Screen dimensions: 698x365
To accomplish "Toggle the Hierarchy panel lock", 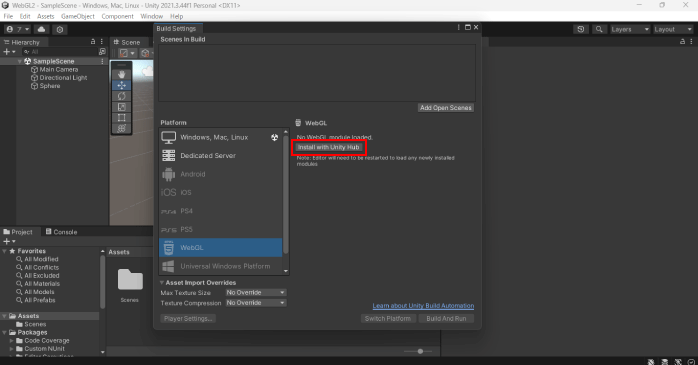I will [x=93, y=42].
